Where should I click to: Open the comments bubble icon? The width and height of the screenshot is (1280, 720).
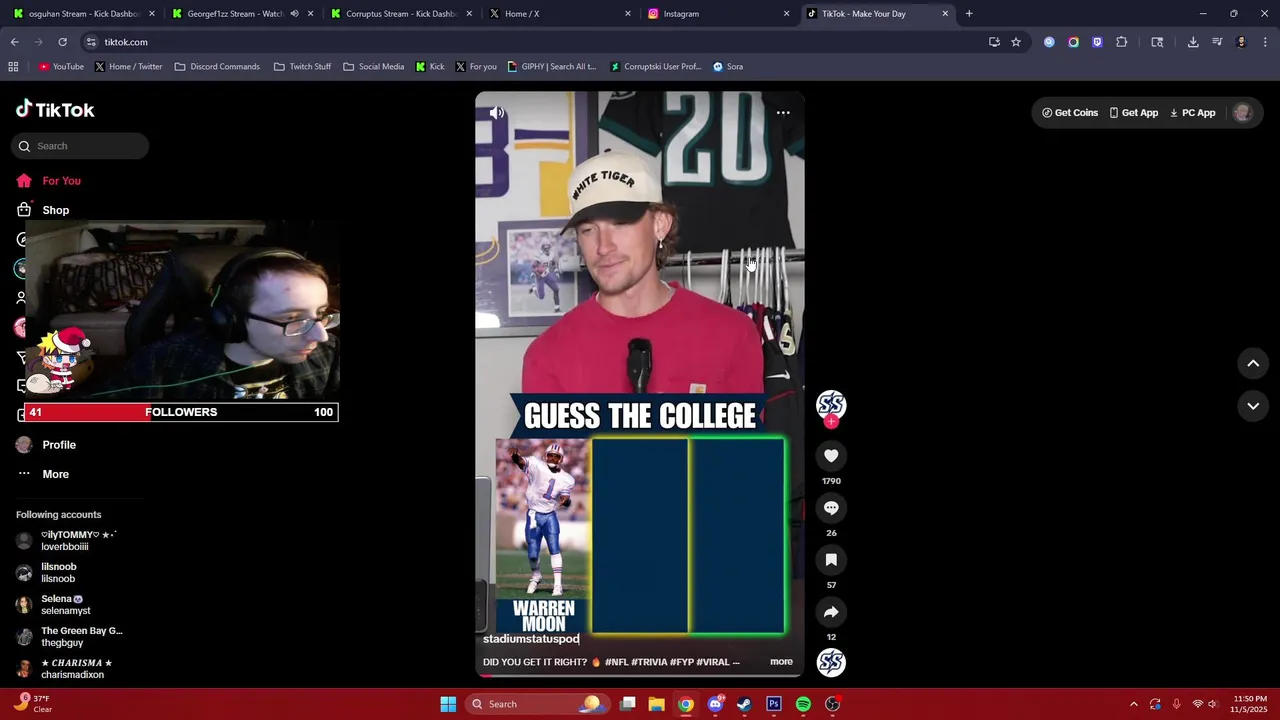pos(831,508)
